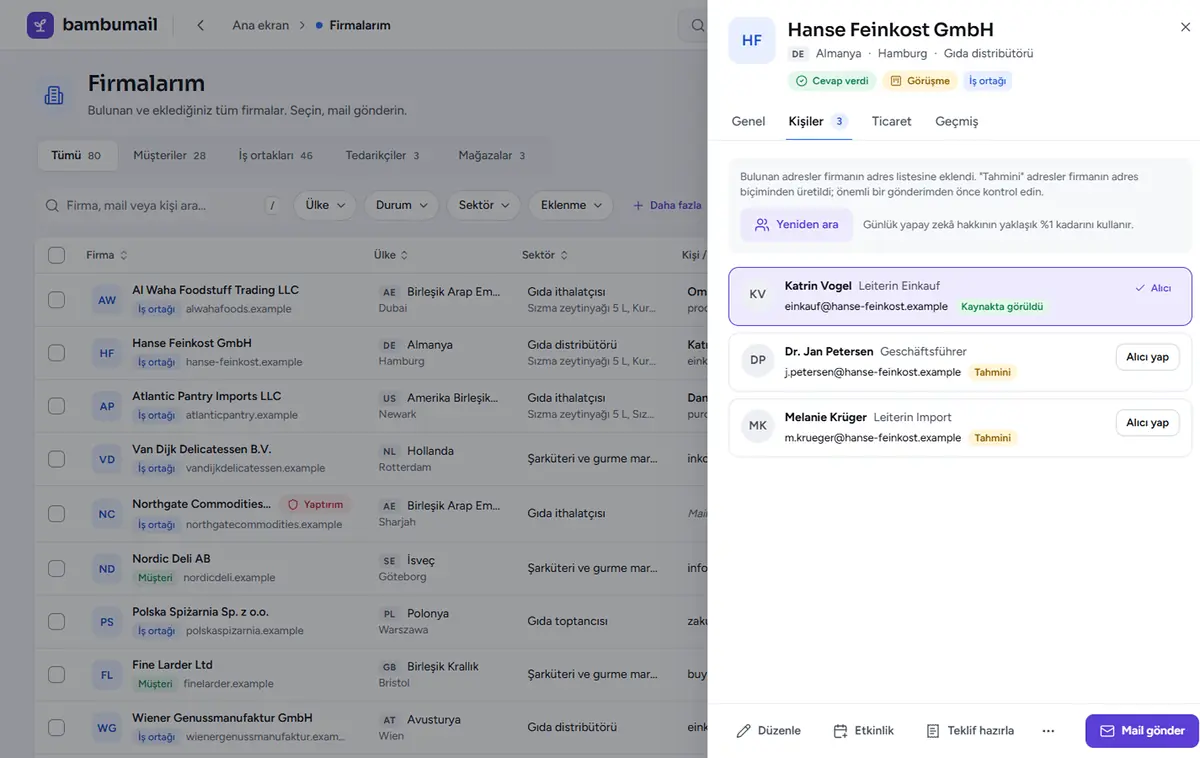
Task: Check the Hanse Feinkost GmbH row checkbox
Action: point(56,353)
